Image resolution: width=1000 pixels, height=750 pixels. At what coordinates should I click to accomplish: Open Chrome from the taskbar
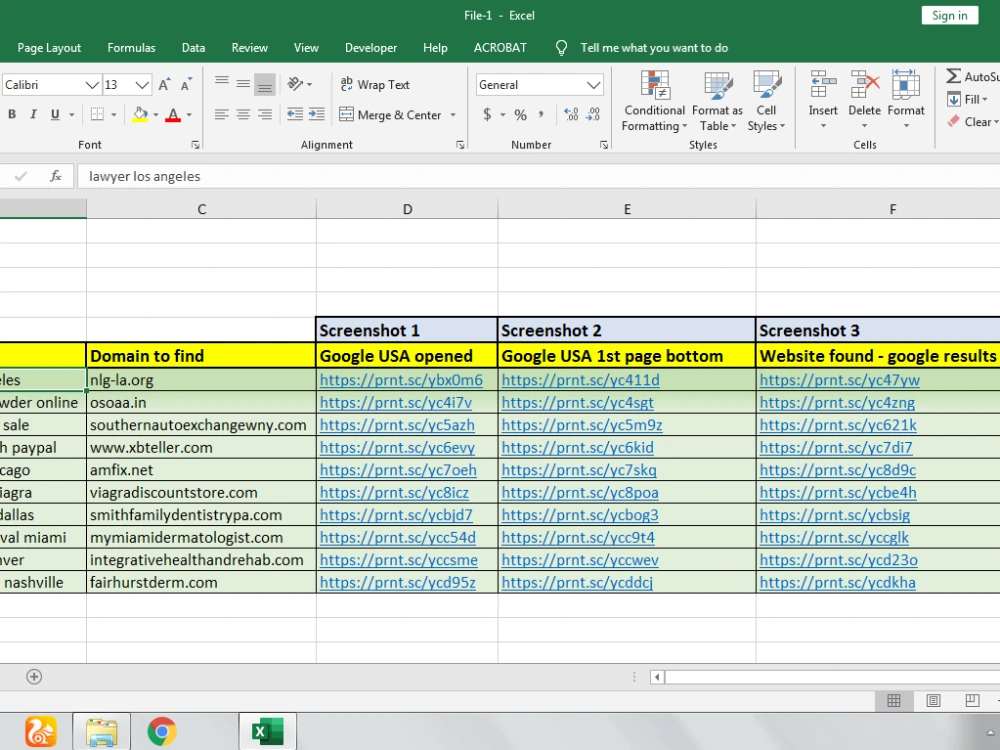(162, 731)
